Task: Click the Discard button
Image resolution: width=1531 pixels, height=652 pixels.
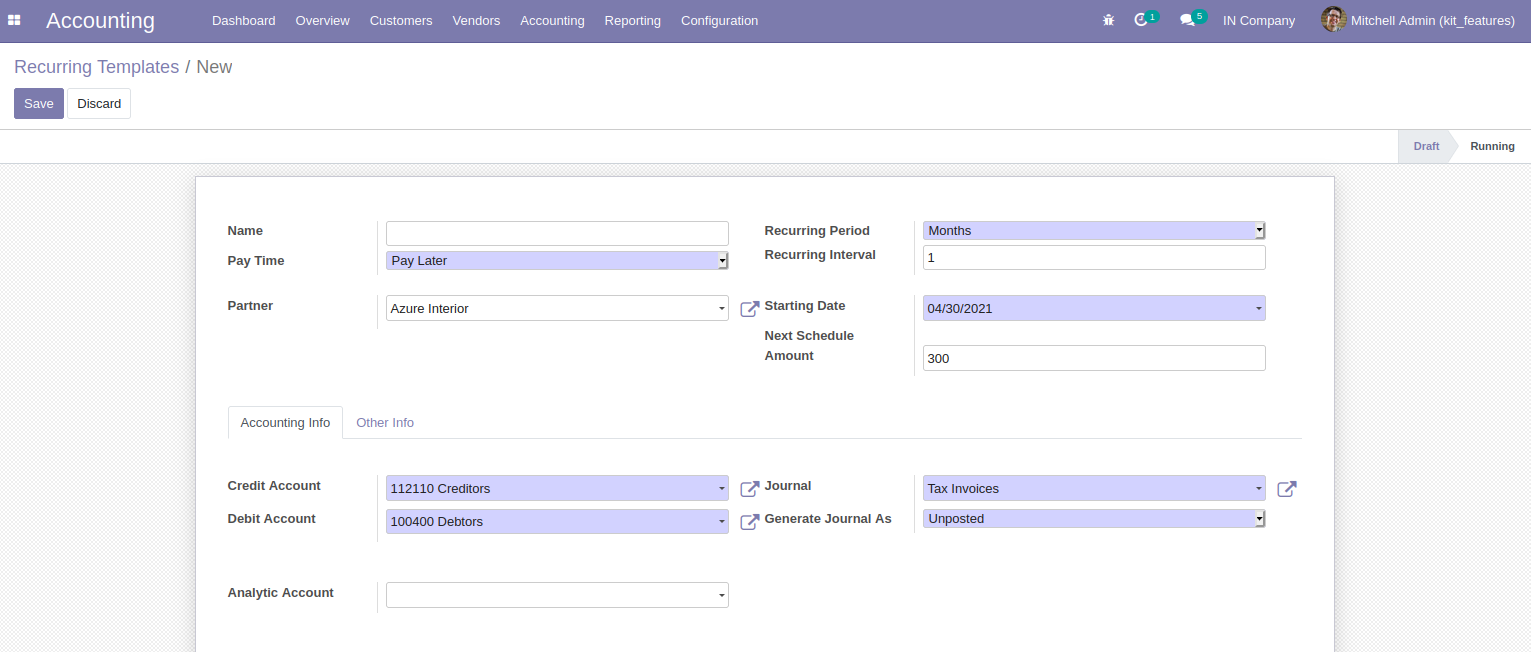Action: tap(99, 104)
